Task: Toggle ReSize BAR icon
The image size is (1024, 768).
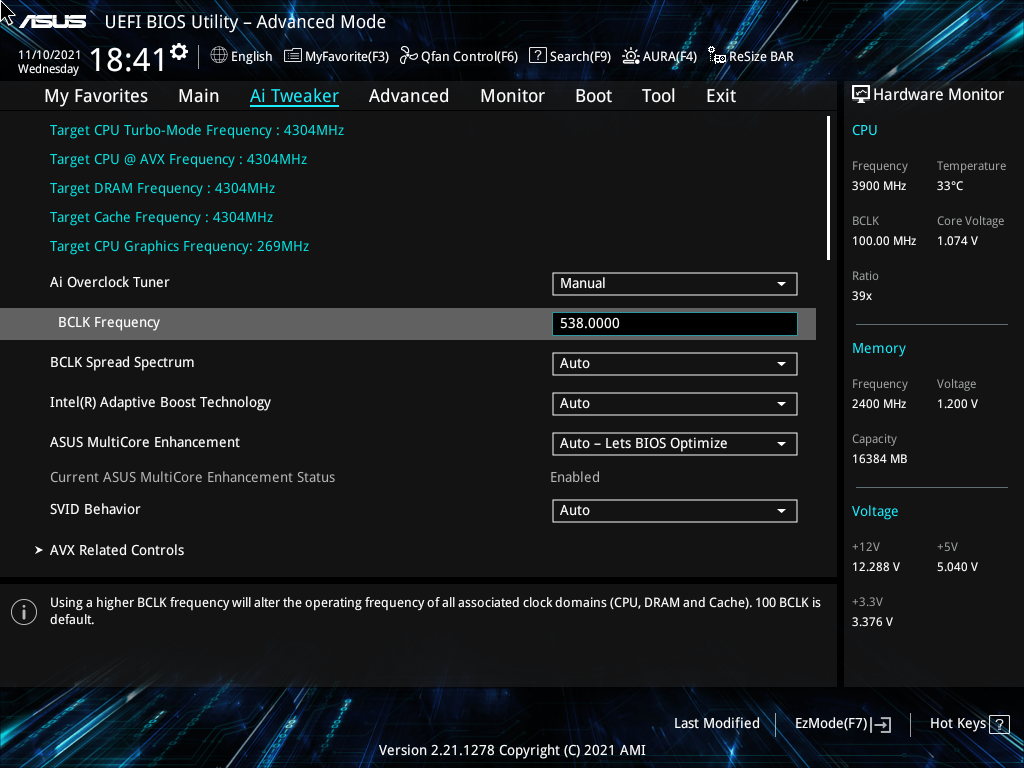Action: pos(717,56)
